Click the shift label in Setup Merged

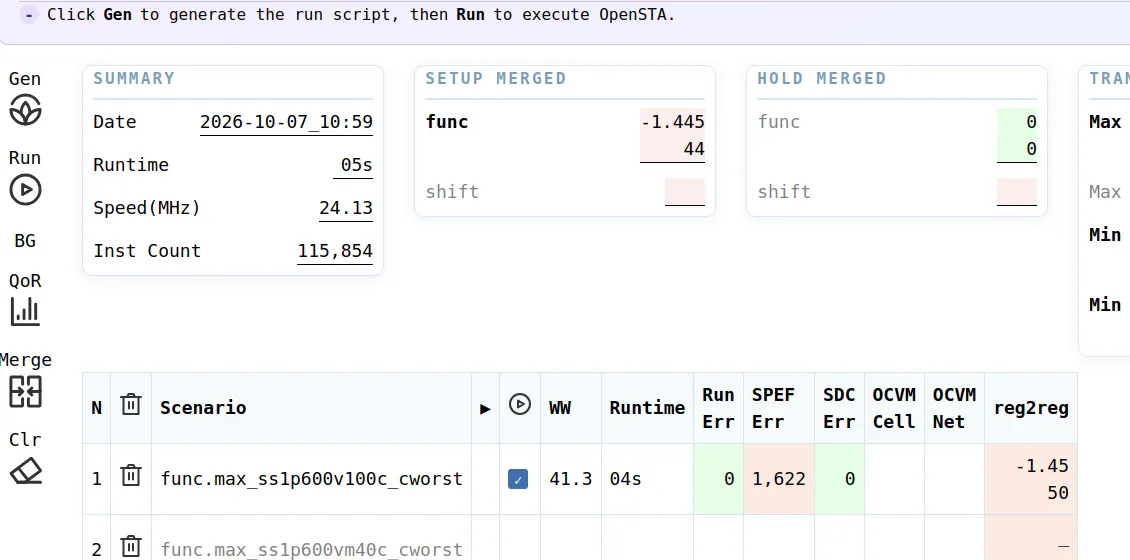452,192
